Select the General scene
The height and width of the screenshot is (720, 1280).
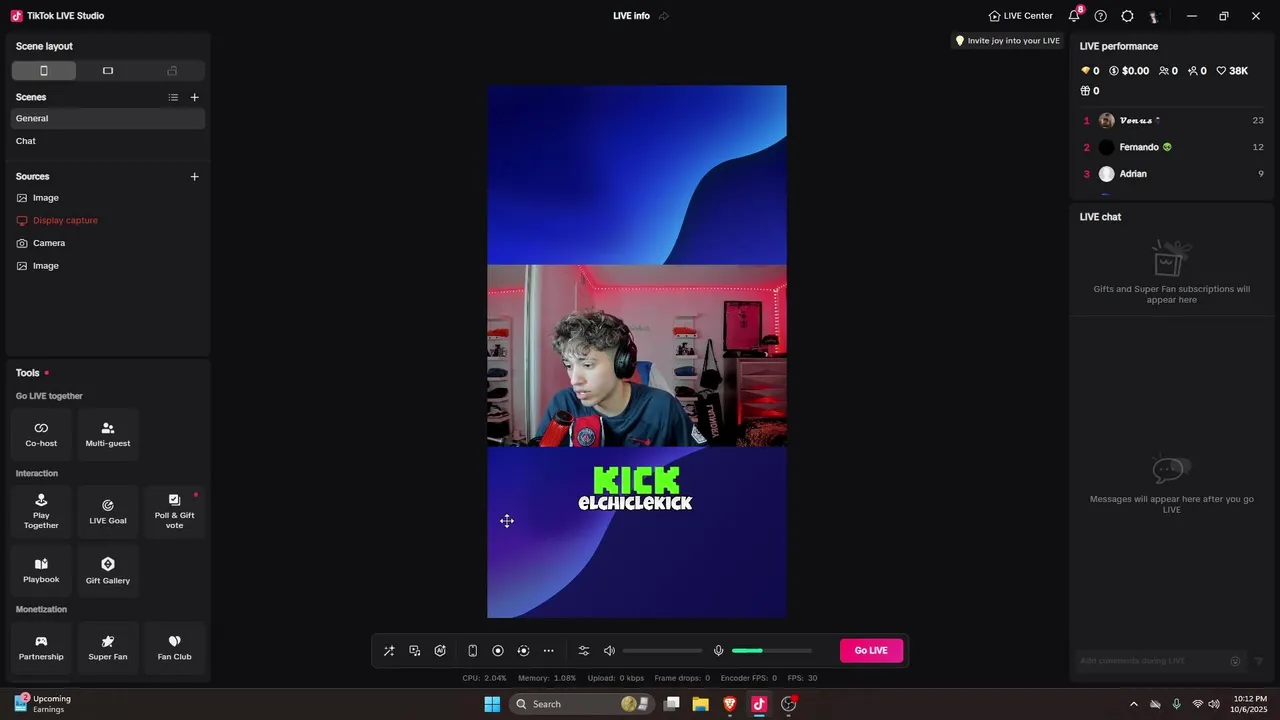pos(108,118)
